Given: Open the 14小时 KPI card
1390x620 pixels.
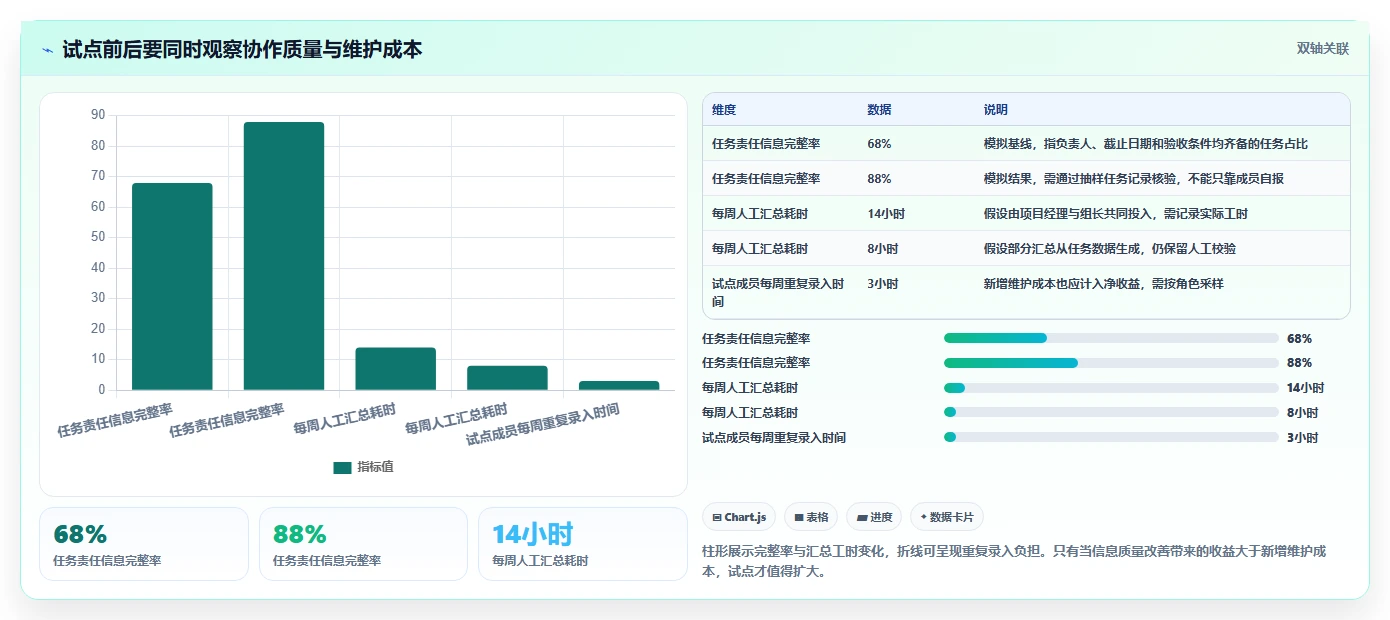Looking at the screenshot, I should tap(583, 544).
